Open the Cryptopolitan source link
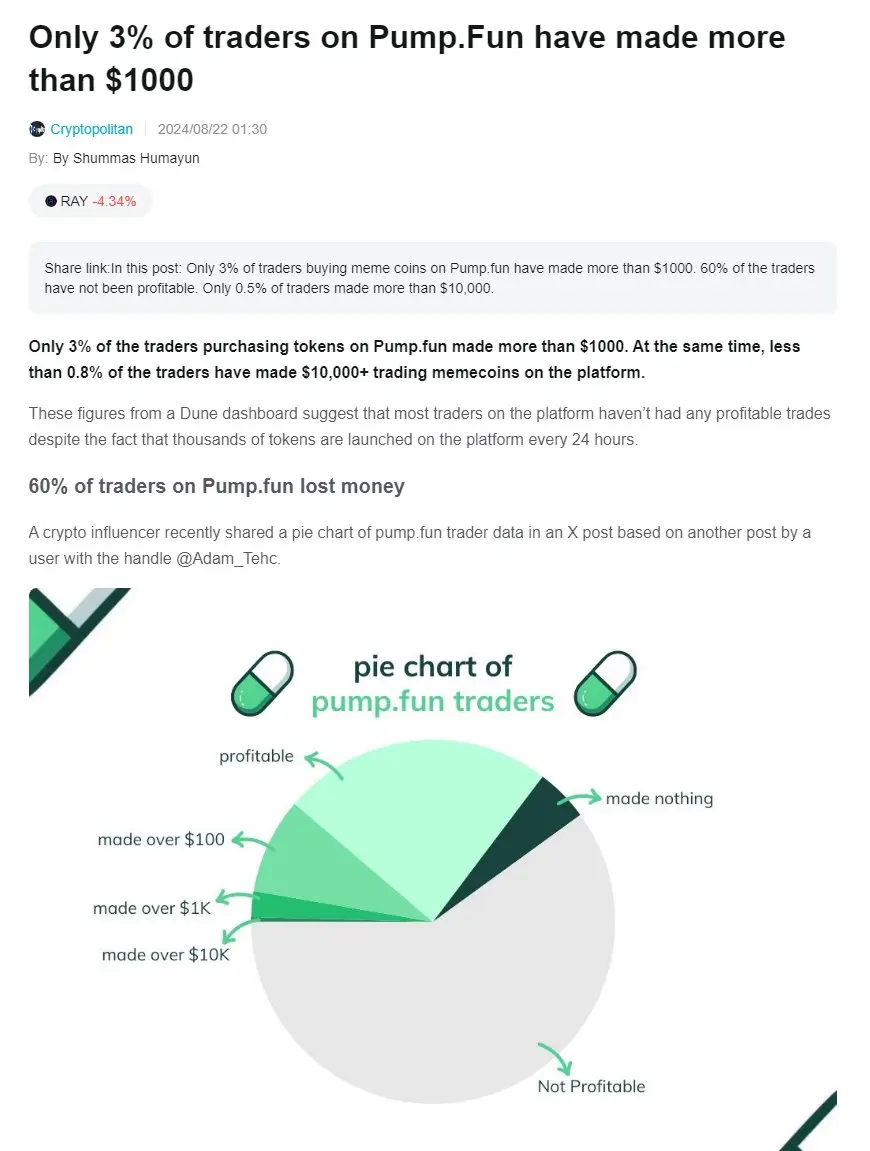 [x=91, y=129]
